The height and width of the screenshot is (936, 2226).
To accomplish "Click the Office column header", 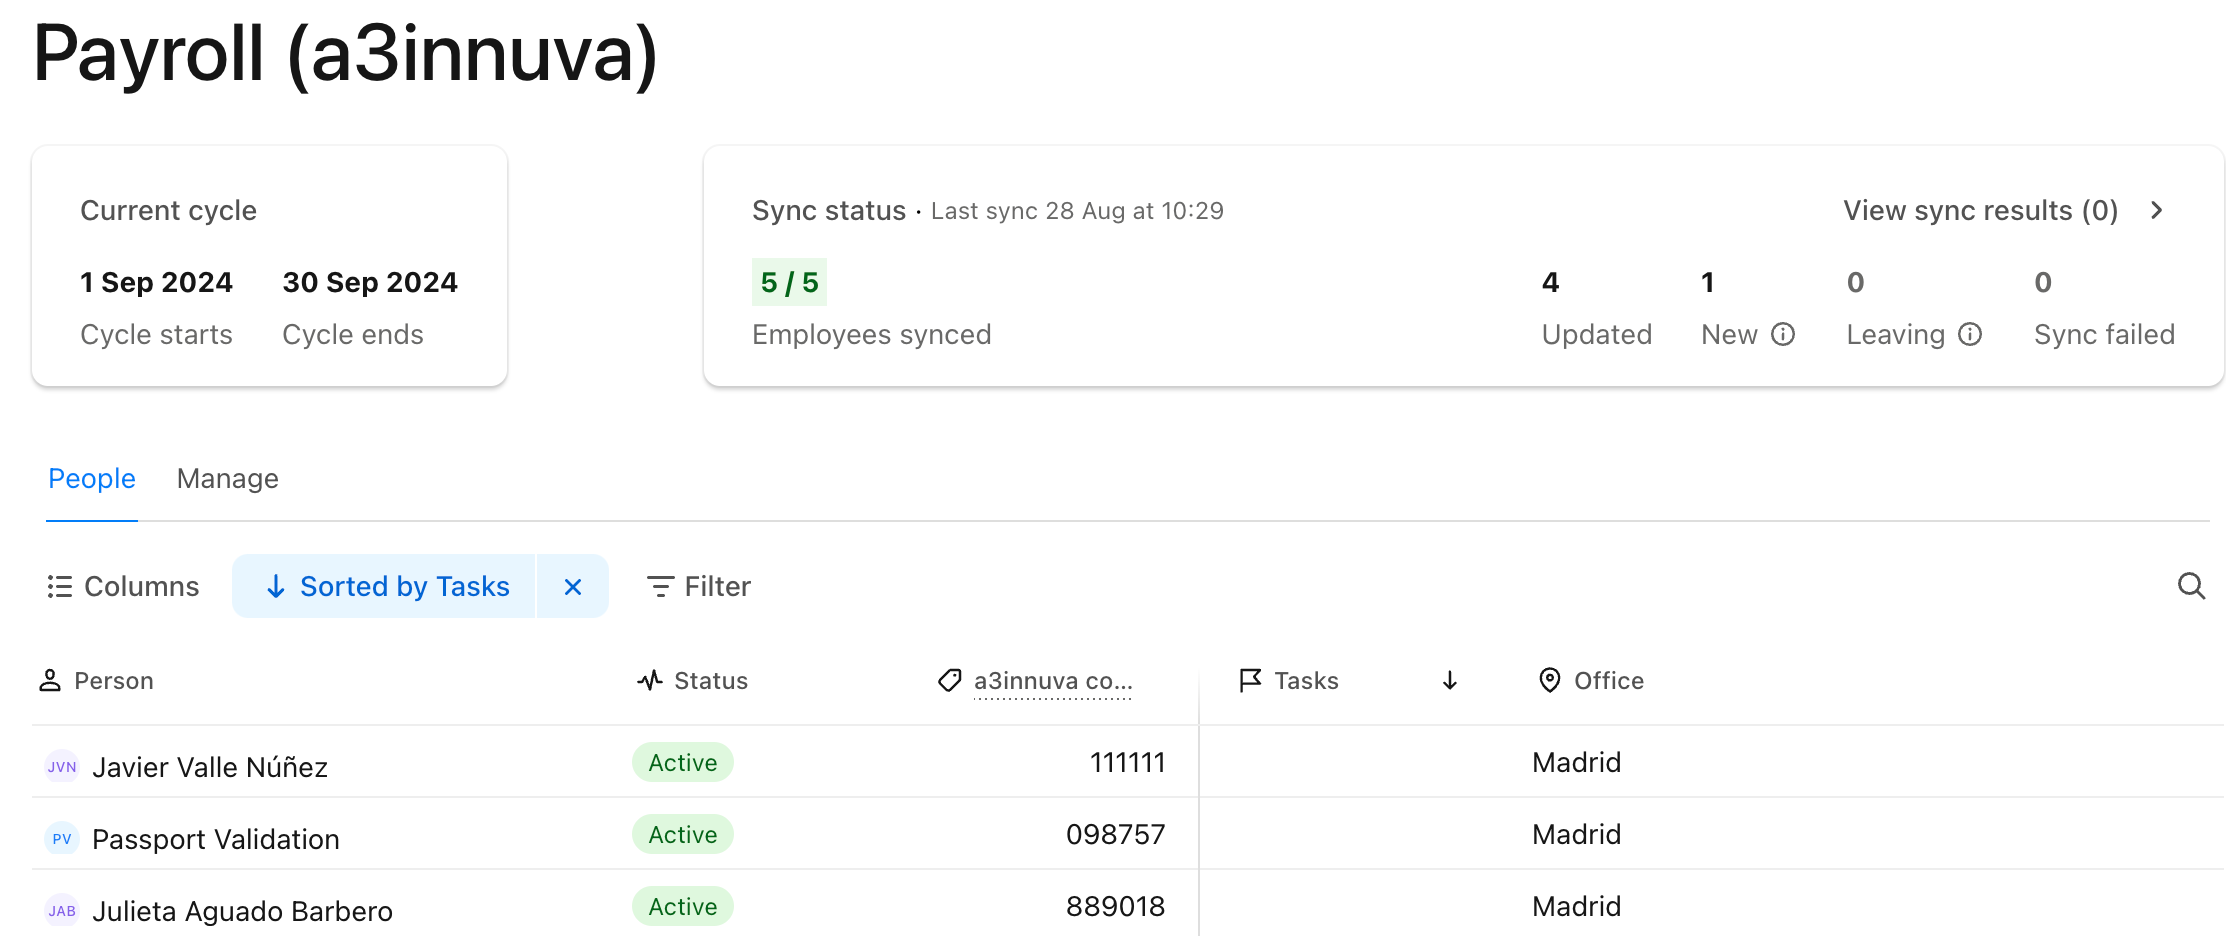I will (1591, 681).
